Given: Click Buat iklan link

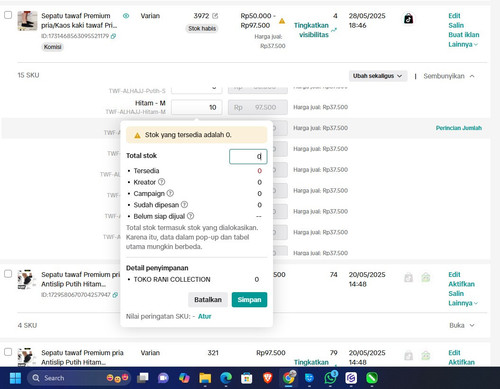Looking at the screenshot, I should (464, 35).
